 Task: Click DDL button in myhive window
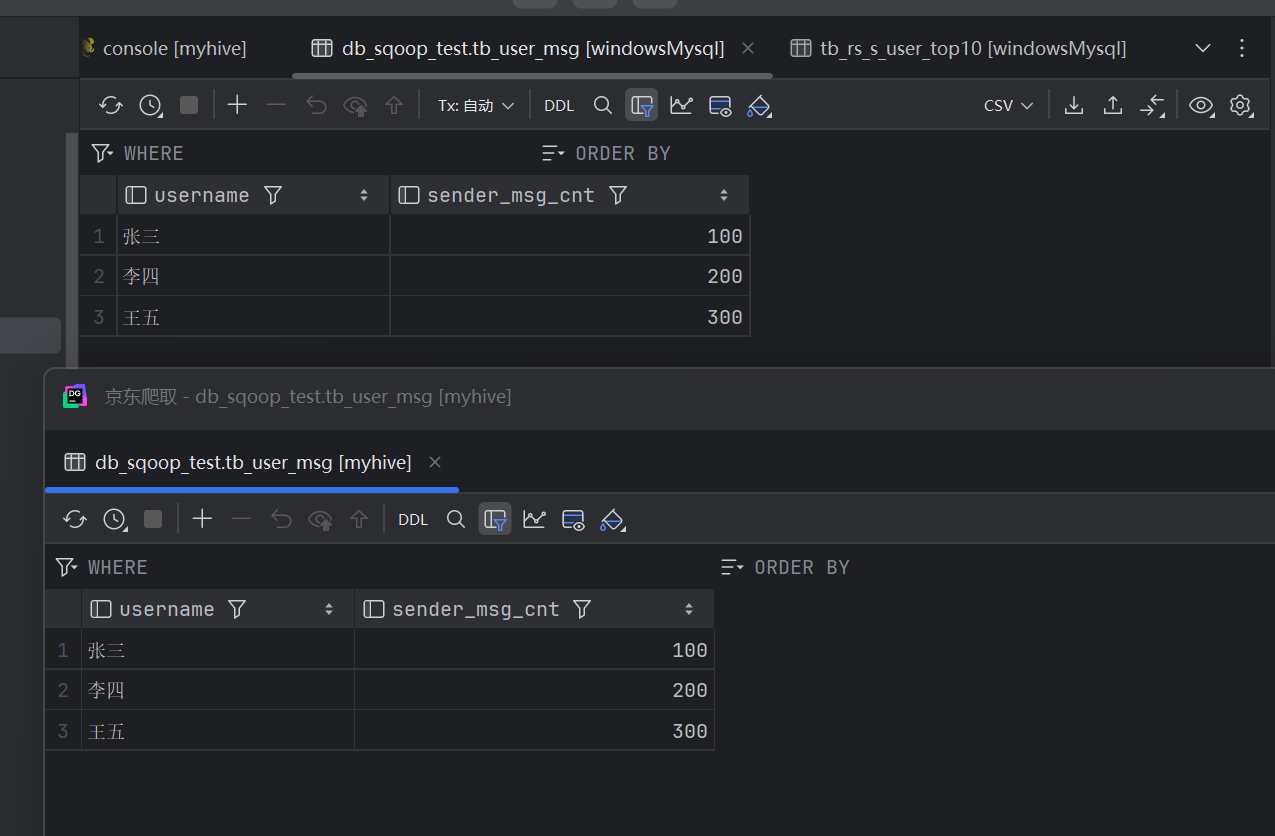[x=413, y=519]
